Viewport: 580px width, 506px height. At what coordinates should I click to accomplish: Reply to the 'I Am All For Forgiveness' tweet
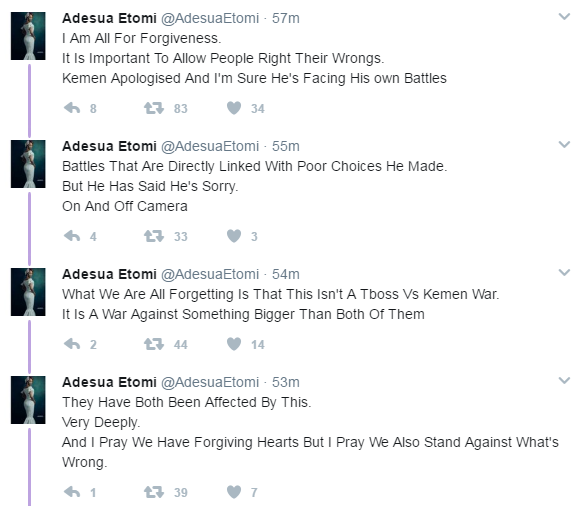point(72,108)
